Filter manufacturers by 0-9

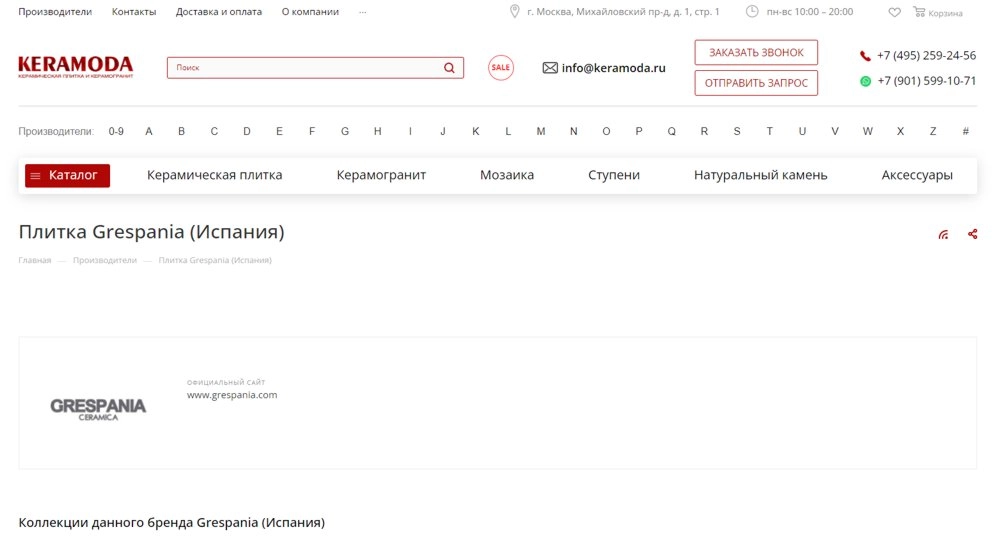tap(116, 131)
